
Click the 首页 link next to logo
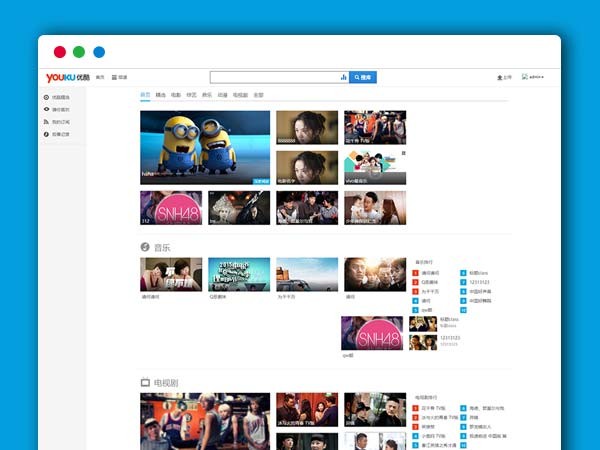click(x=100, y=77)
